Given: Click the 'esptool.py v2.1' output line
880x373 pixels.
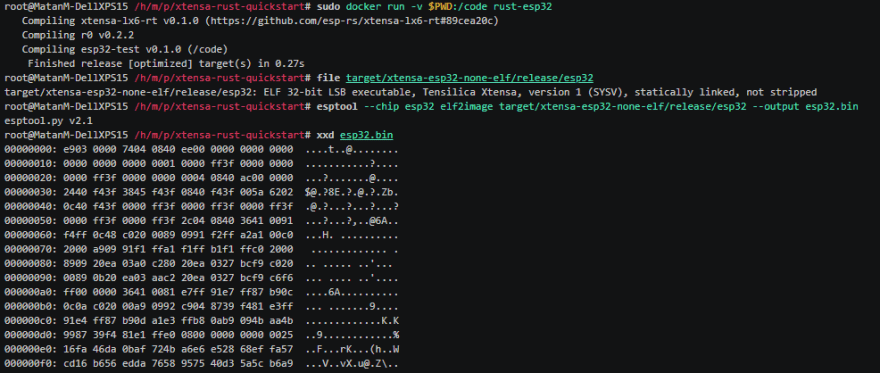Looking at the screenshot, I should coord(48,121).
